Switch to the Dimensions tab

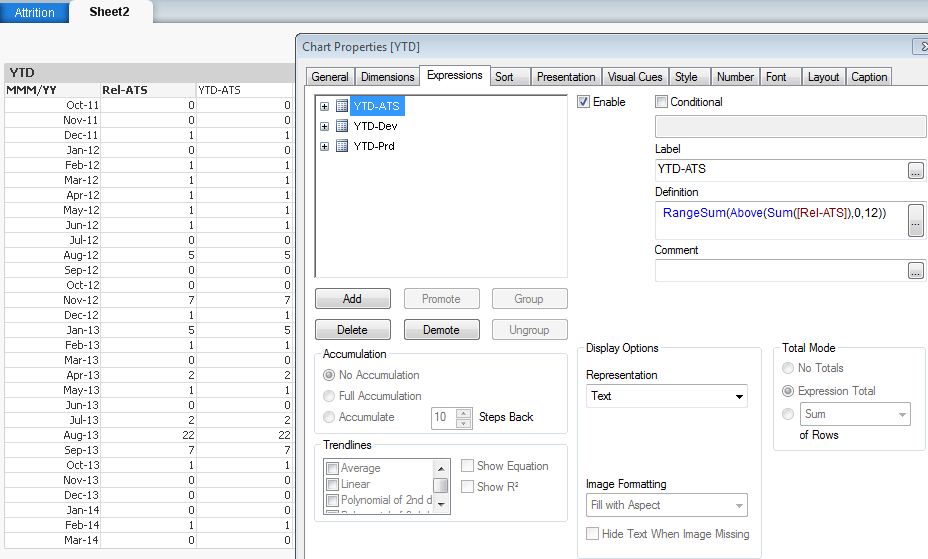(x=388, y=77)
